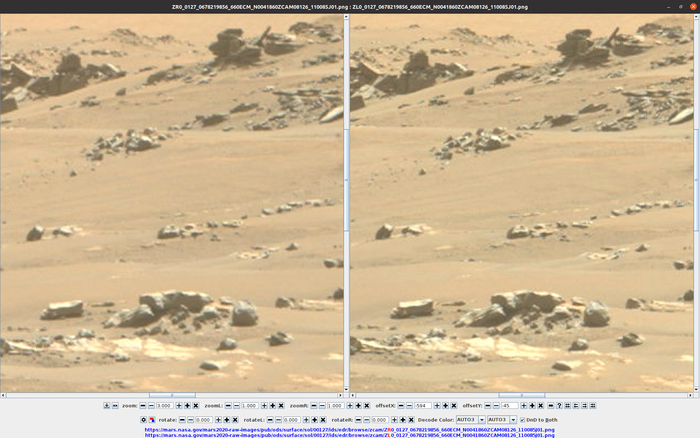The width and height of the screenshot is (700, 438).
Task: Click the offsetX value field
Action: click(x=422, y=405)
